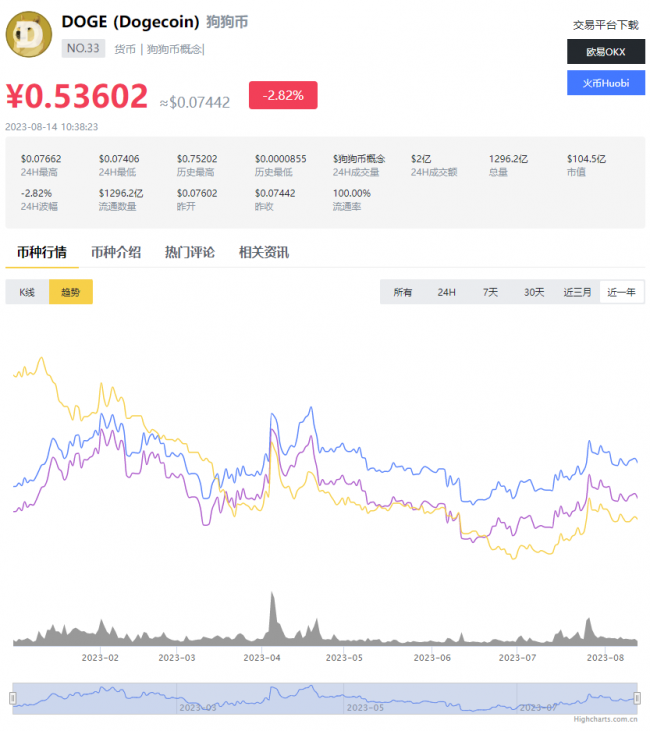Select the 近一年 time range

621,292
